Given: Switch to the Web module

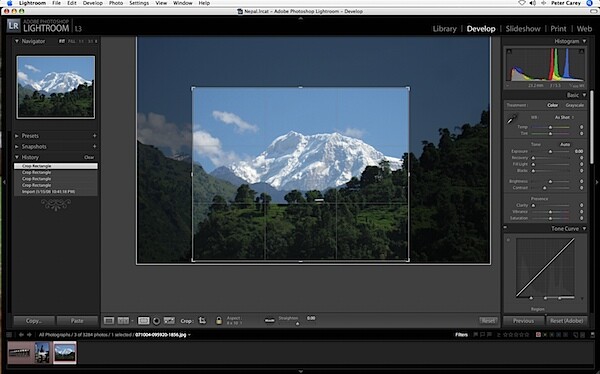Looking at the screenshot, I should coord(584,29).
